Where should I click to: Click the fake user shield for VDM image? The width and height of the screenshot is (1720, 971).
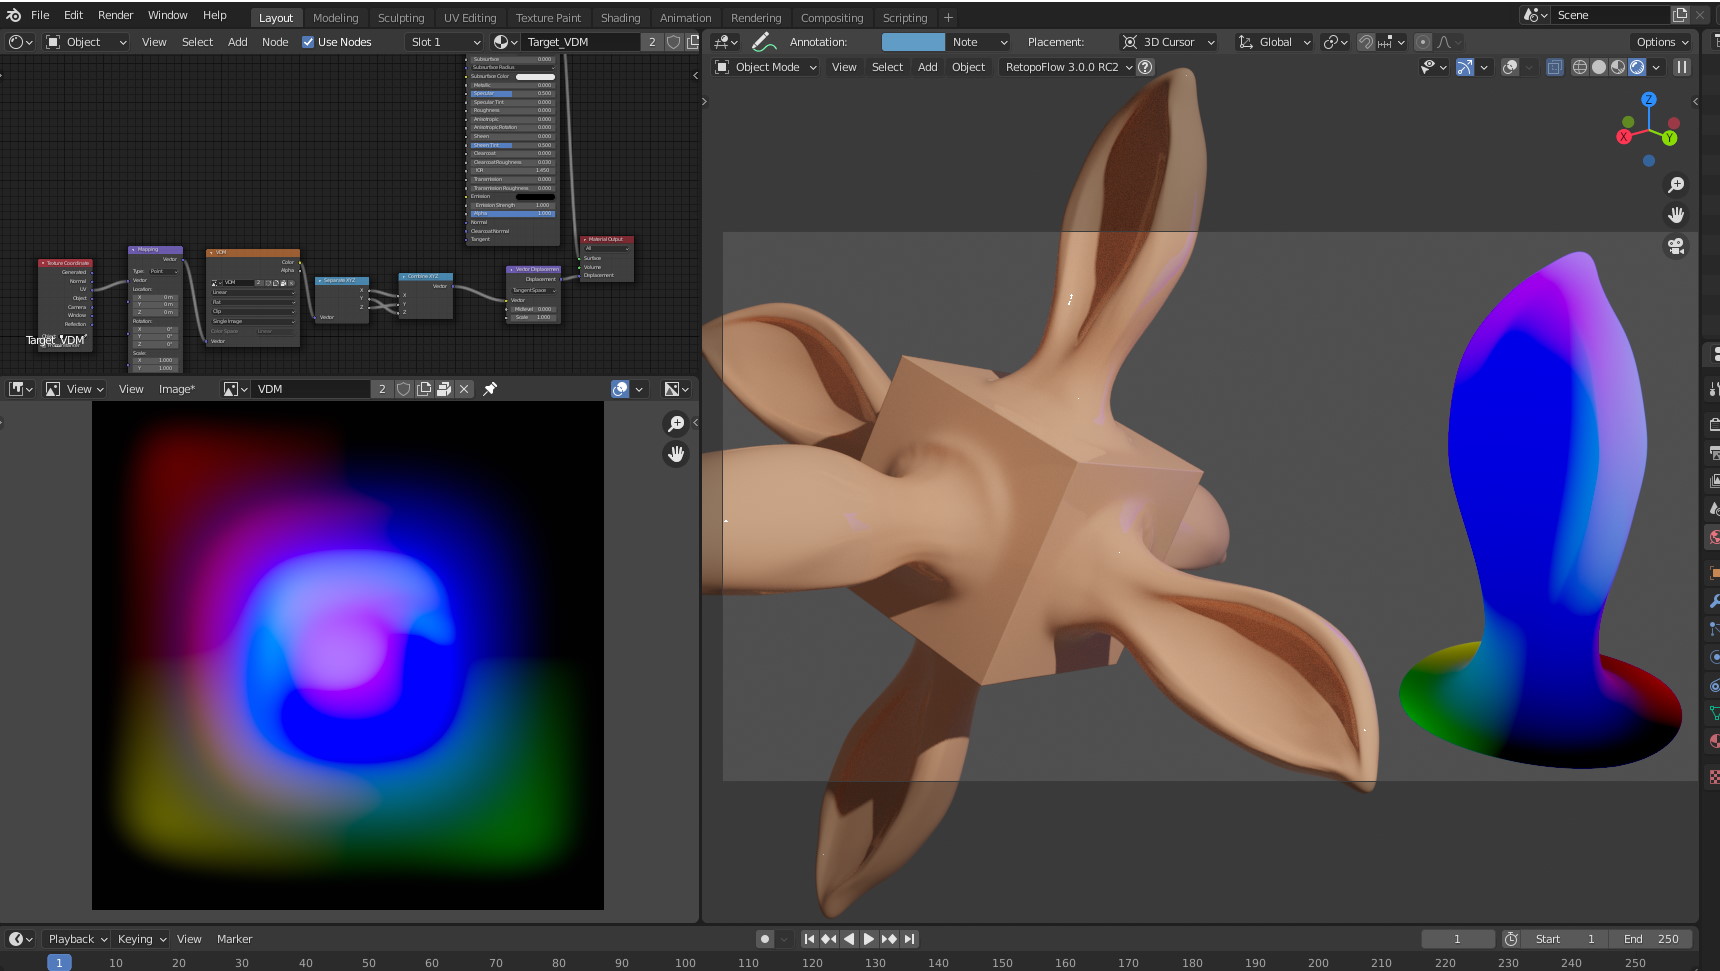pos(403,389)
